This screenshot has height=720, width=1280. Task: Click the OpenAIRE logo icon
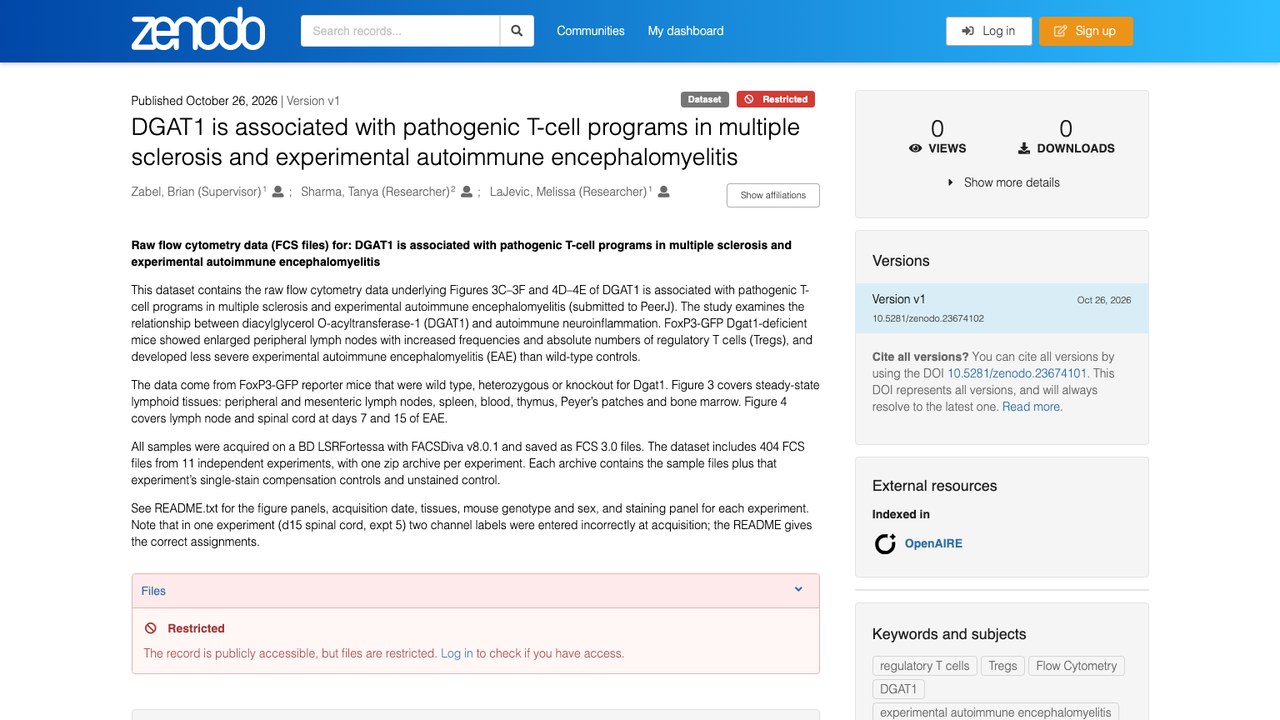coord(885,544)
